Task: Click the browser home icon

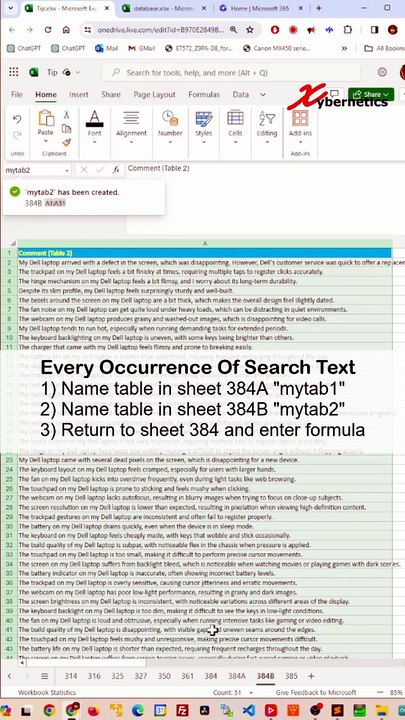Action: 66,29
